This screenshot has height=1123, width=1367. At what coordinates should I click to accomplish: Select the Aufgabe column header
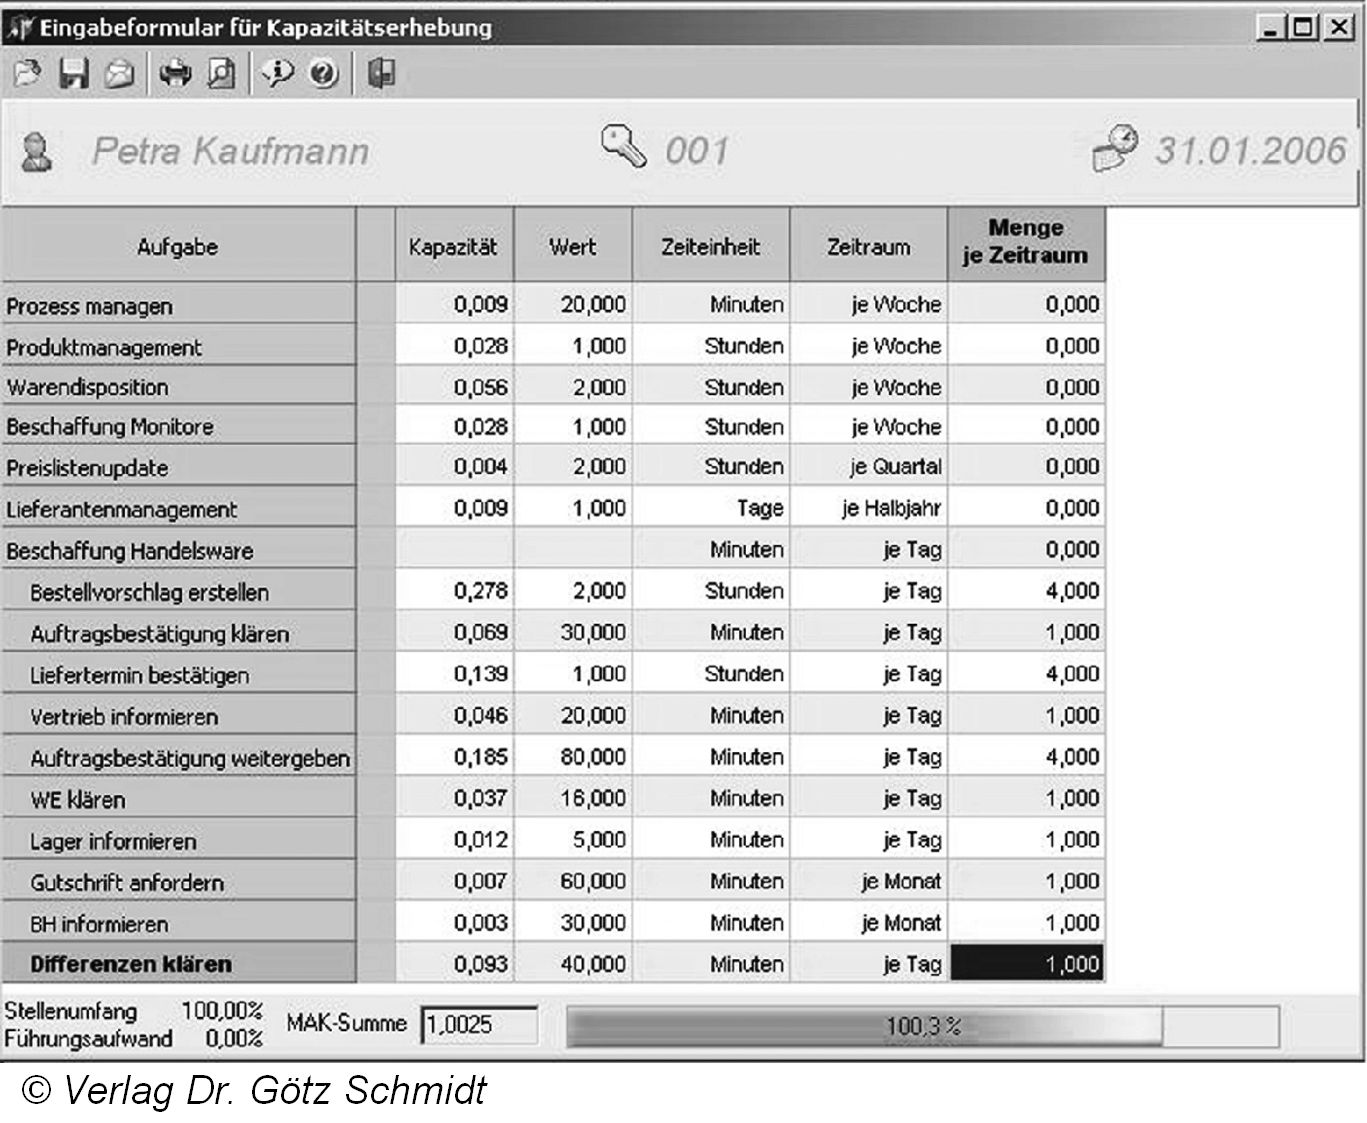coord(178,246)
